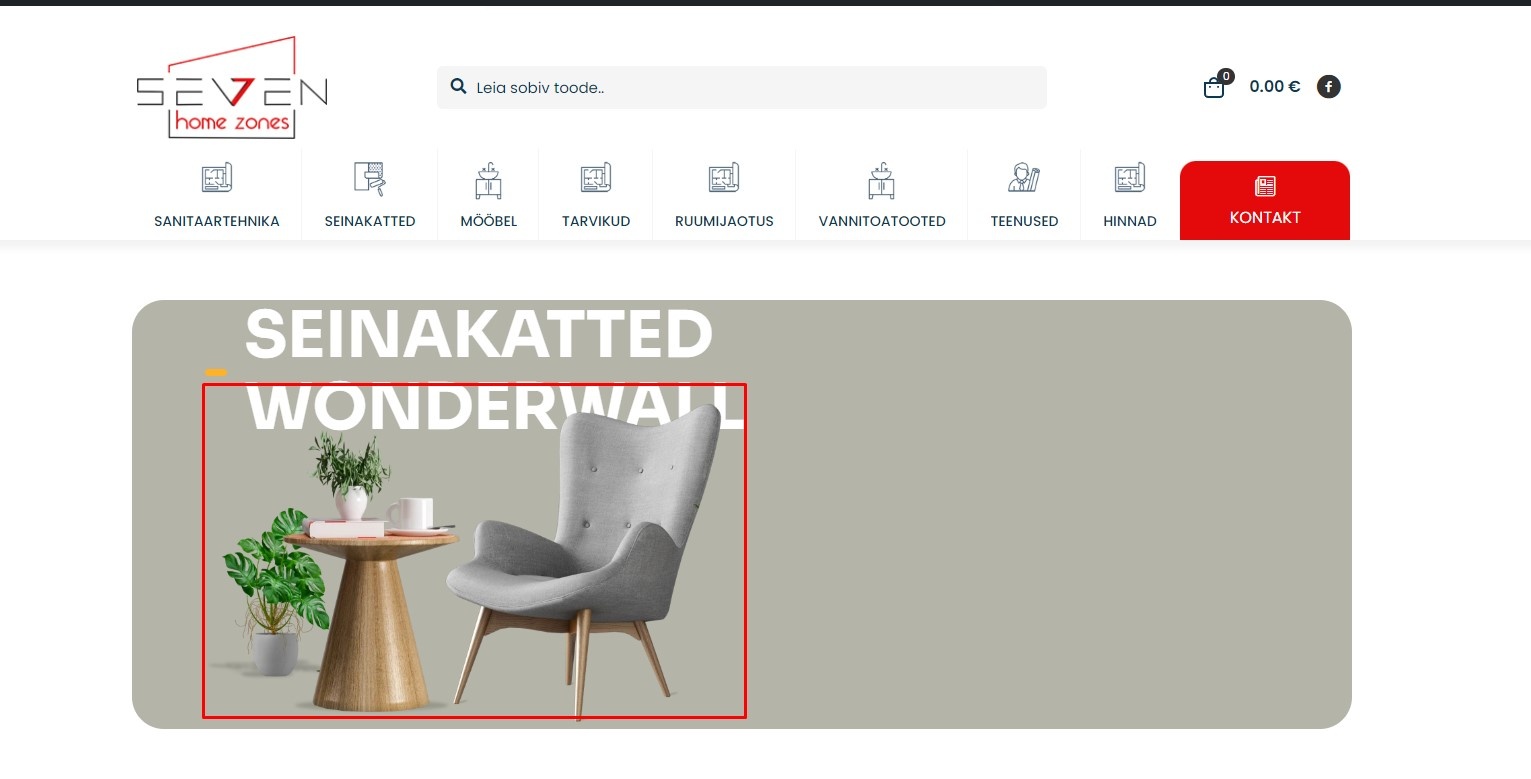Focus the 'Leia sobiv toode..' search field
The image size is (1531, 779).
742,88
